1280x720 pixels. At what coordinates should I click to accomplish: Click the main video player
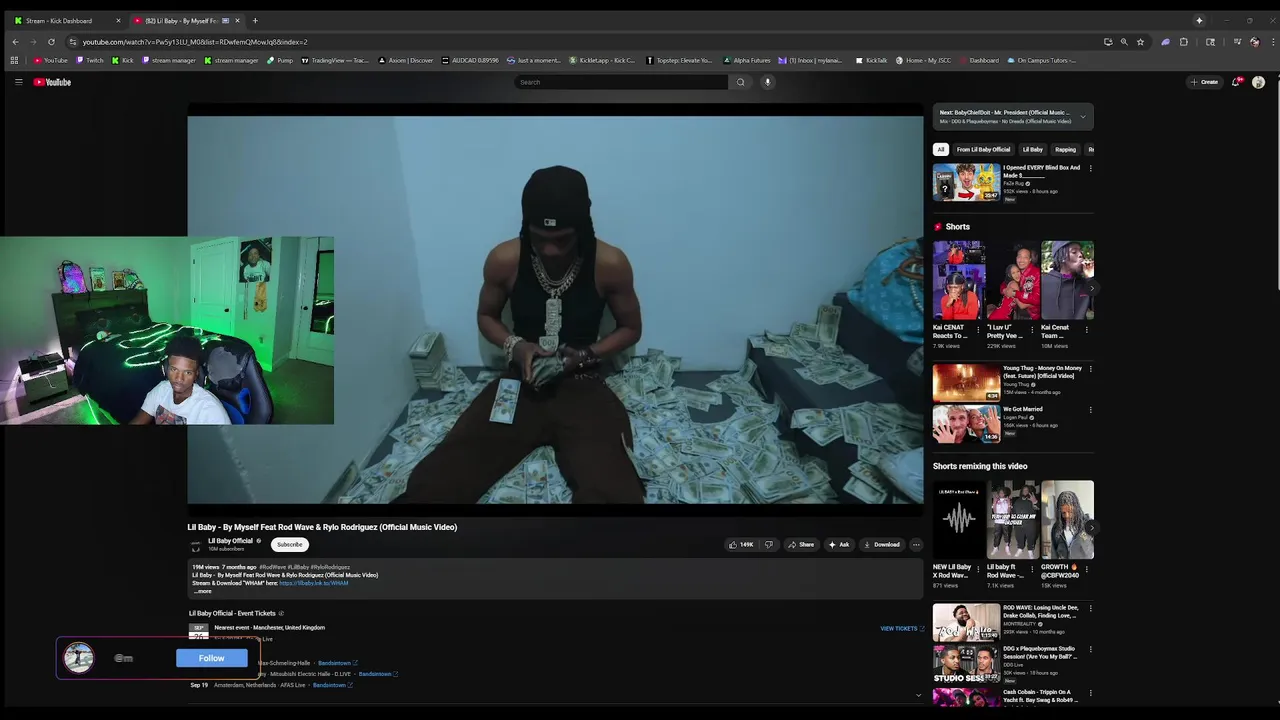[555, 310]
